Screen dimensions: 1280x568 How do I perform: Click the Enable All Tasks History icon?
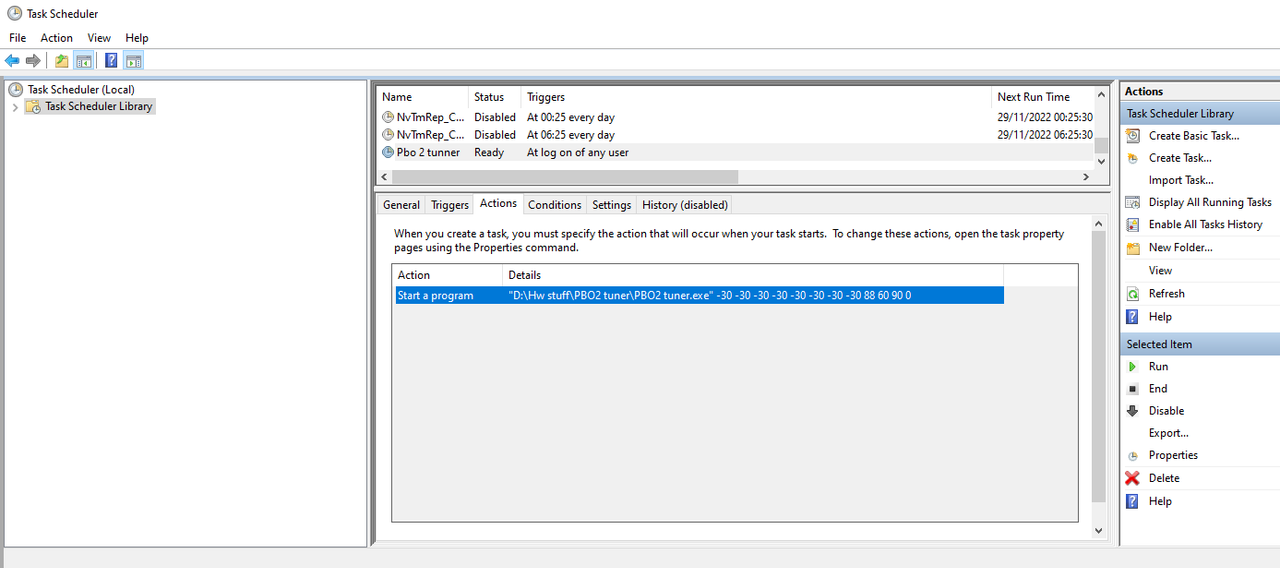point(1133,225)
